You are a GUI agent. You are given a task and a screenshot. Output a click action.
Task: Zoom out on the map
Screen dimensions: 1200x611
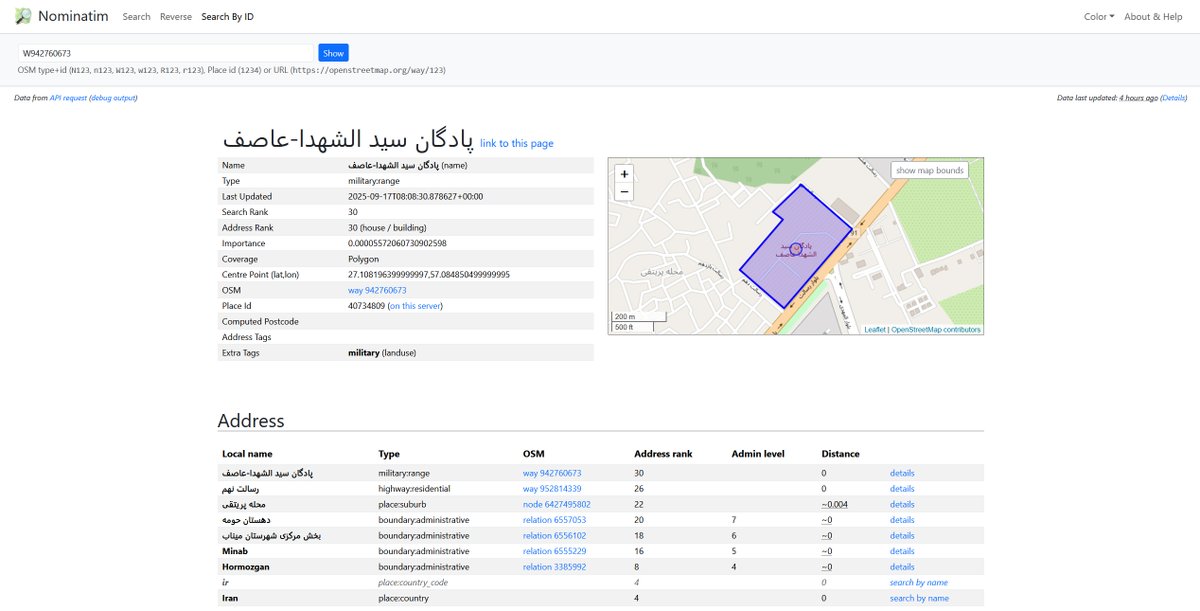624,192
